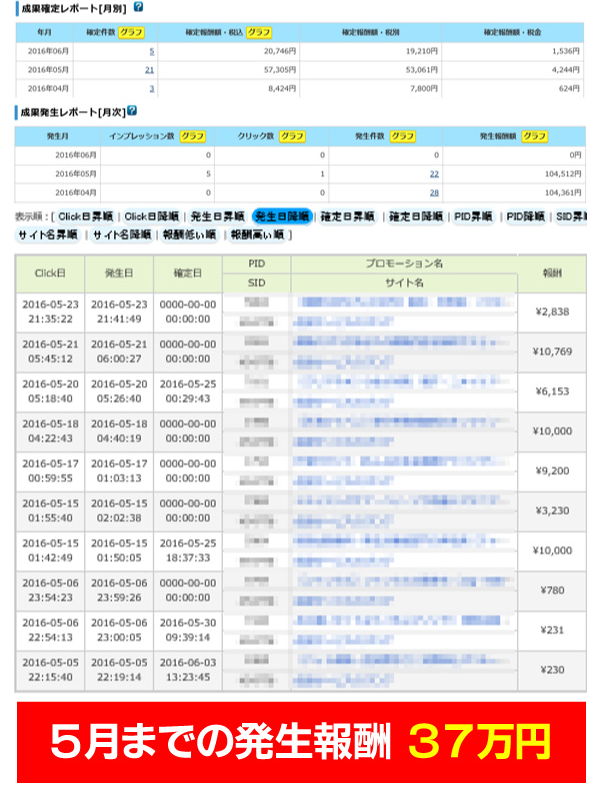The image size is (600, 785).
Task: Open help icon beside 成果確定レポート[月別]
Action: [x=138, y=7]
